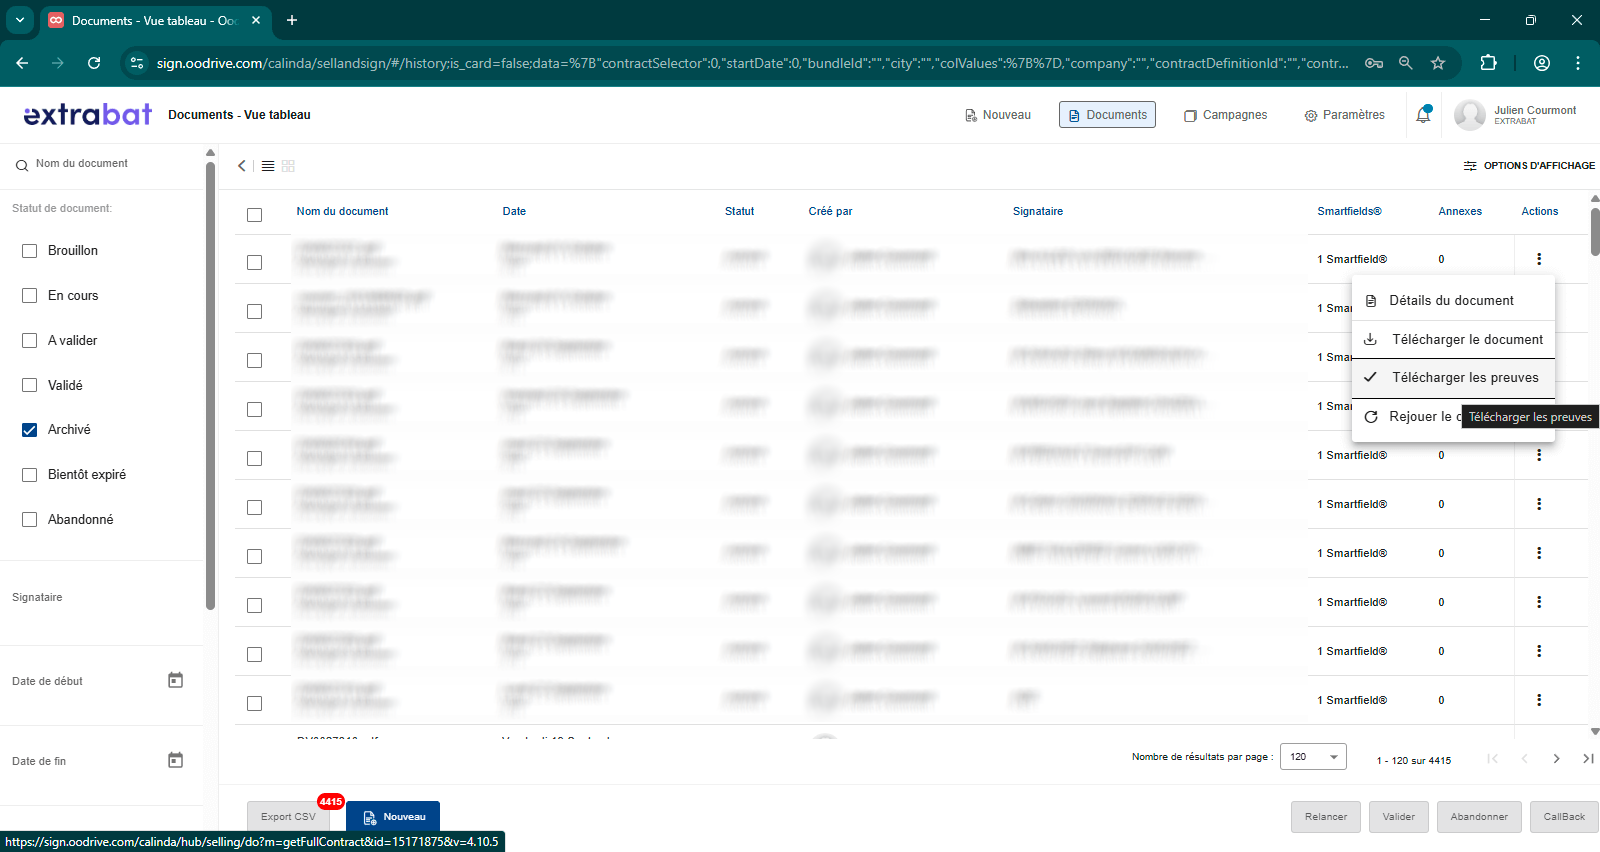1600x852 pixels.
Task: Open the Date de fin calendar picker
Action: (175, 761)
